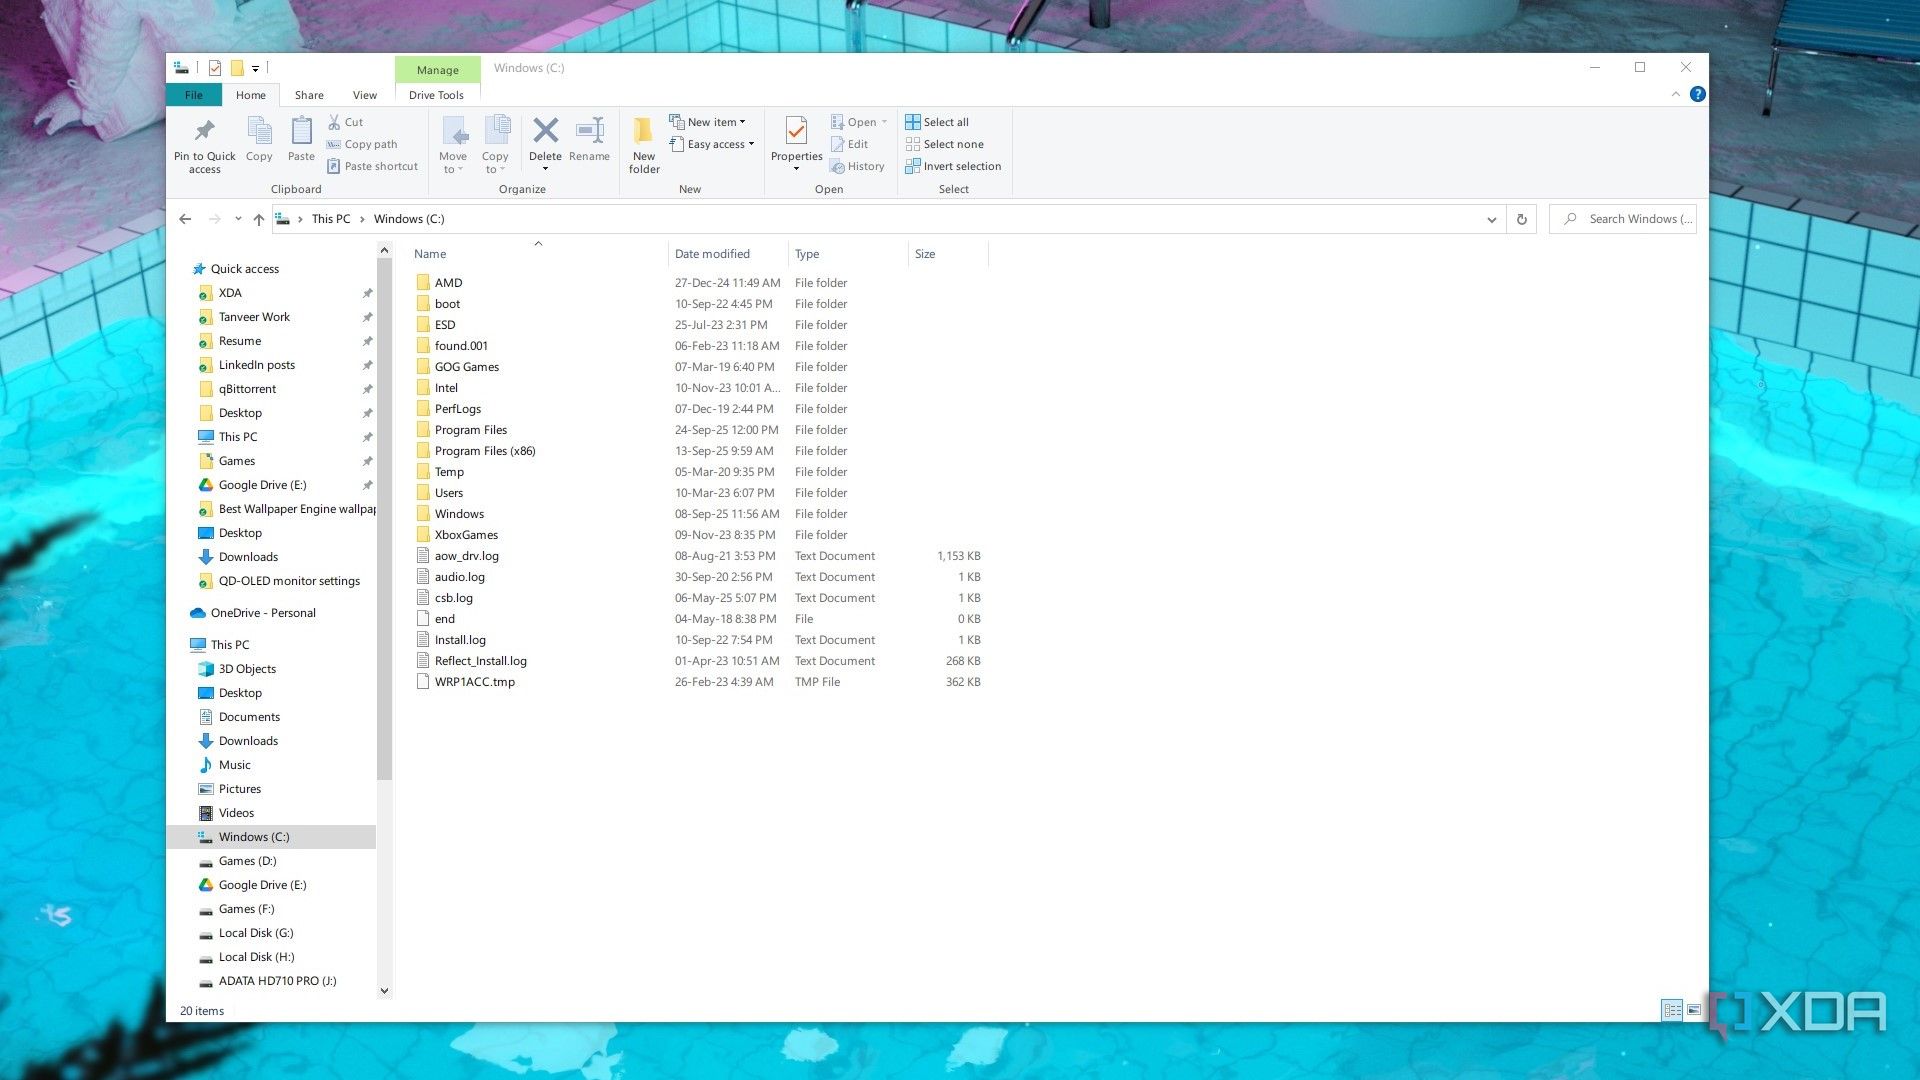Click Cut in Clipboard group

pos(345,122)
